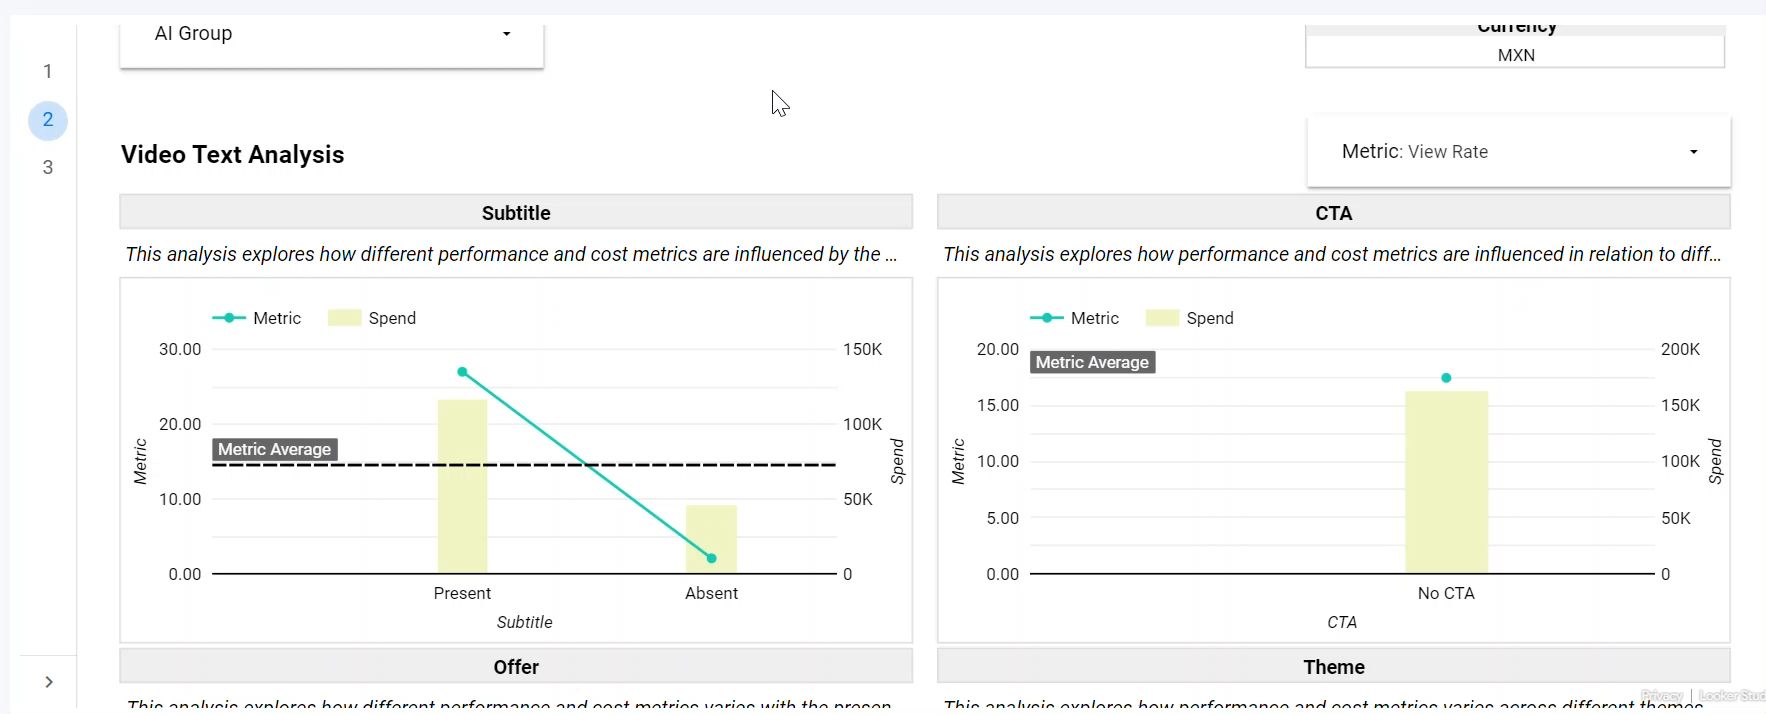Expand the Metric: View Rate selector
The image size is (1766, 714).
coord(1518,152)
